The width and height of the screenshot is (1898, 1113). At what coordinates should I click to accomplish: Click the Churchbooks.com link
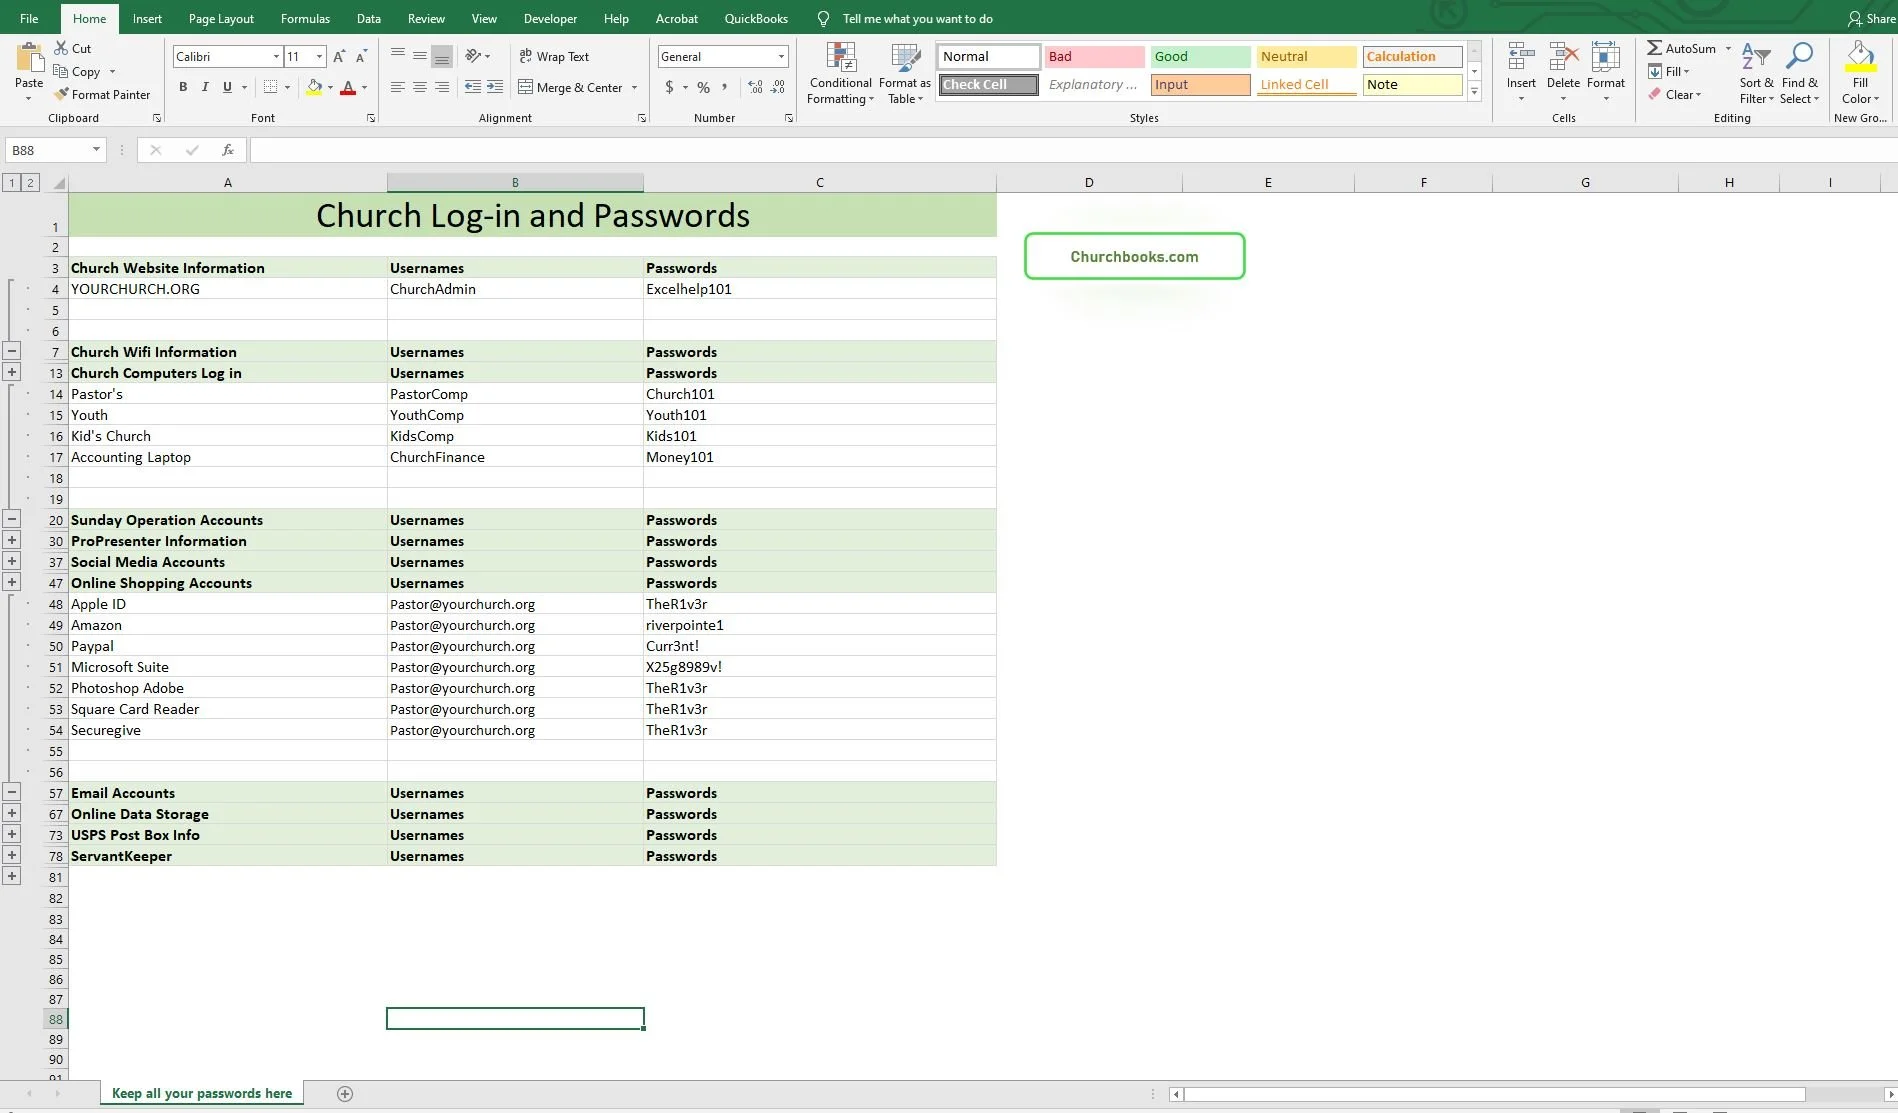(x=1134, y=256)
